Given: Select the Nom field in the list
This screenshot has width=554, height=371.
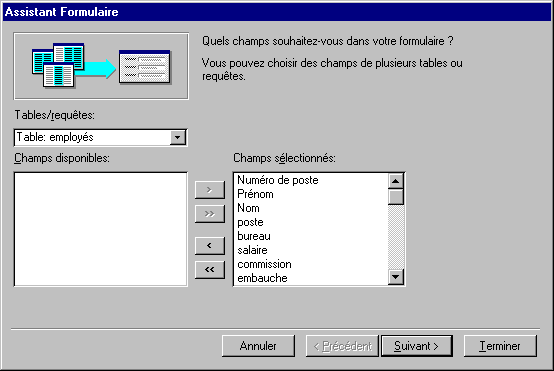Looking at the screenshot, I should pos(248,208).
